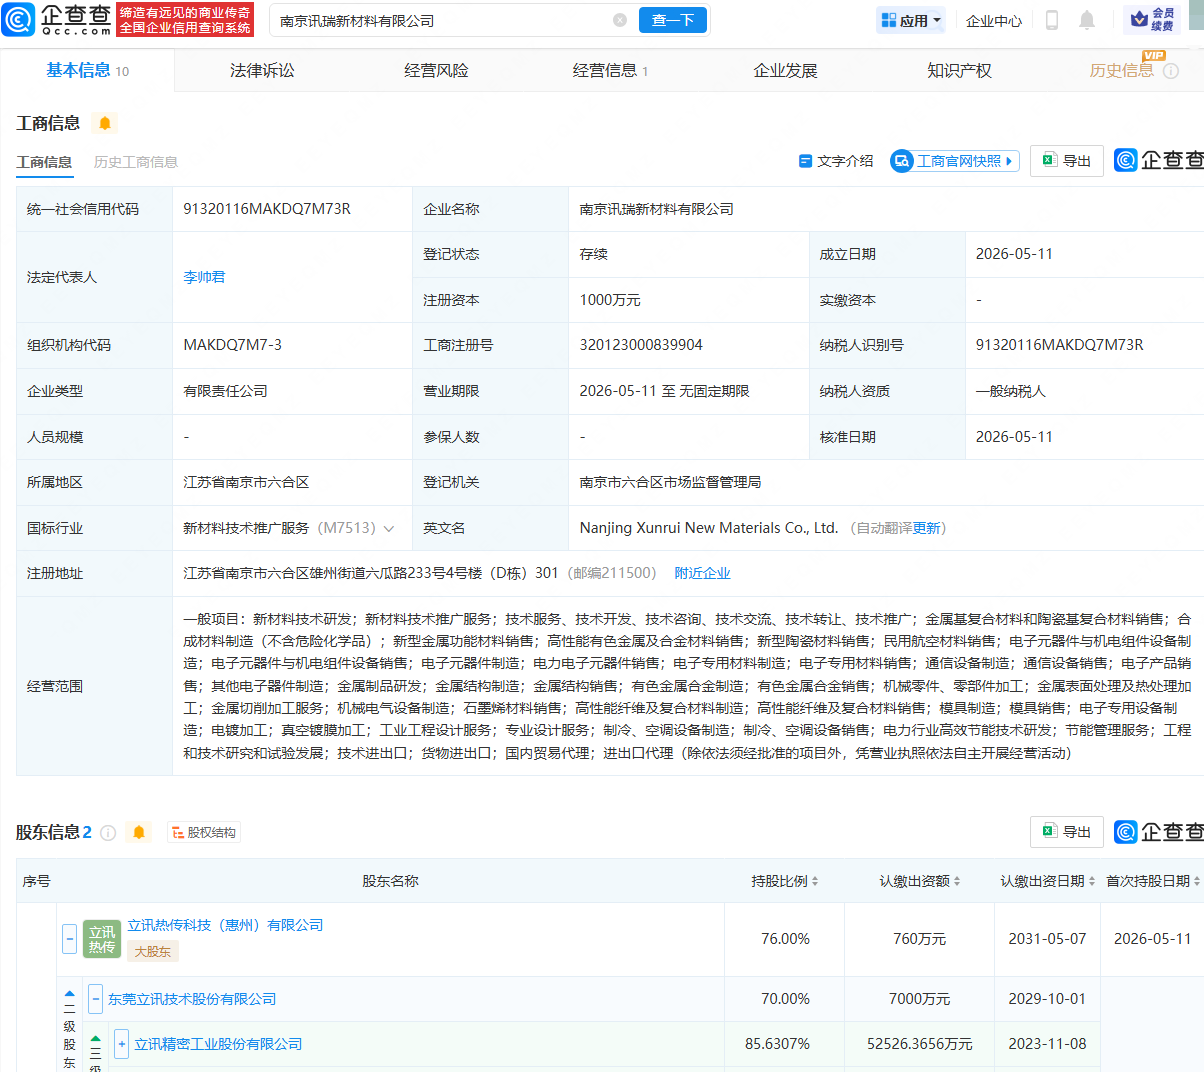The width and height of the screenshot is (1204, 1072).
Task: Select credit code 91320116MAKDQ7M73R in 统一社会信用代码 row
Action: pyautogui.click(x=267, y=209)
